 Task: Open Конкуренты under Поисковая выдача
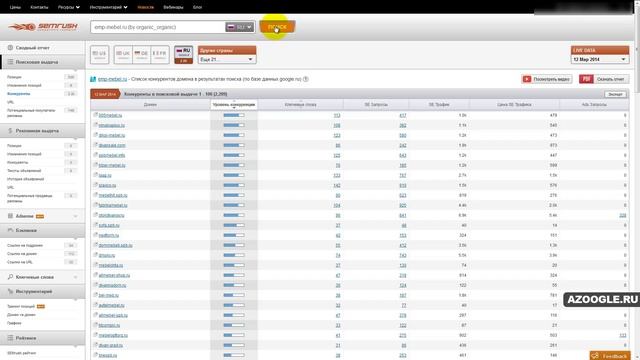coord(19,93)
